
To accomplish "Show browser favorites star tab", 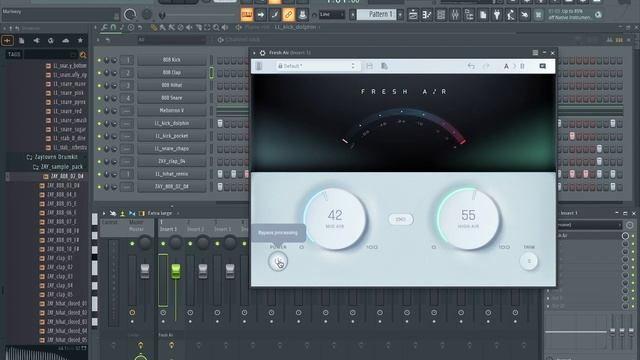I will click(x=80, y=40).
